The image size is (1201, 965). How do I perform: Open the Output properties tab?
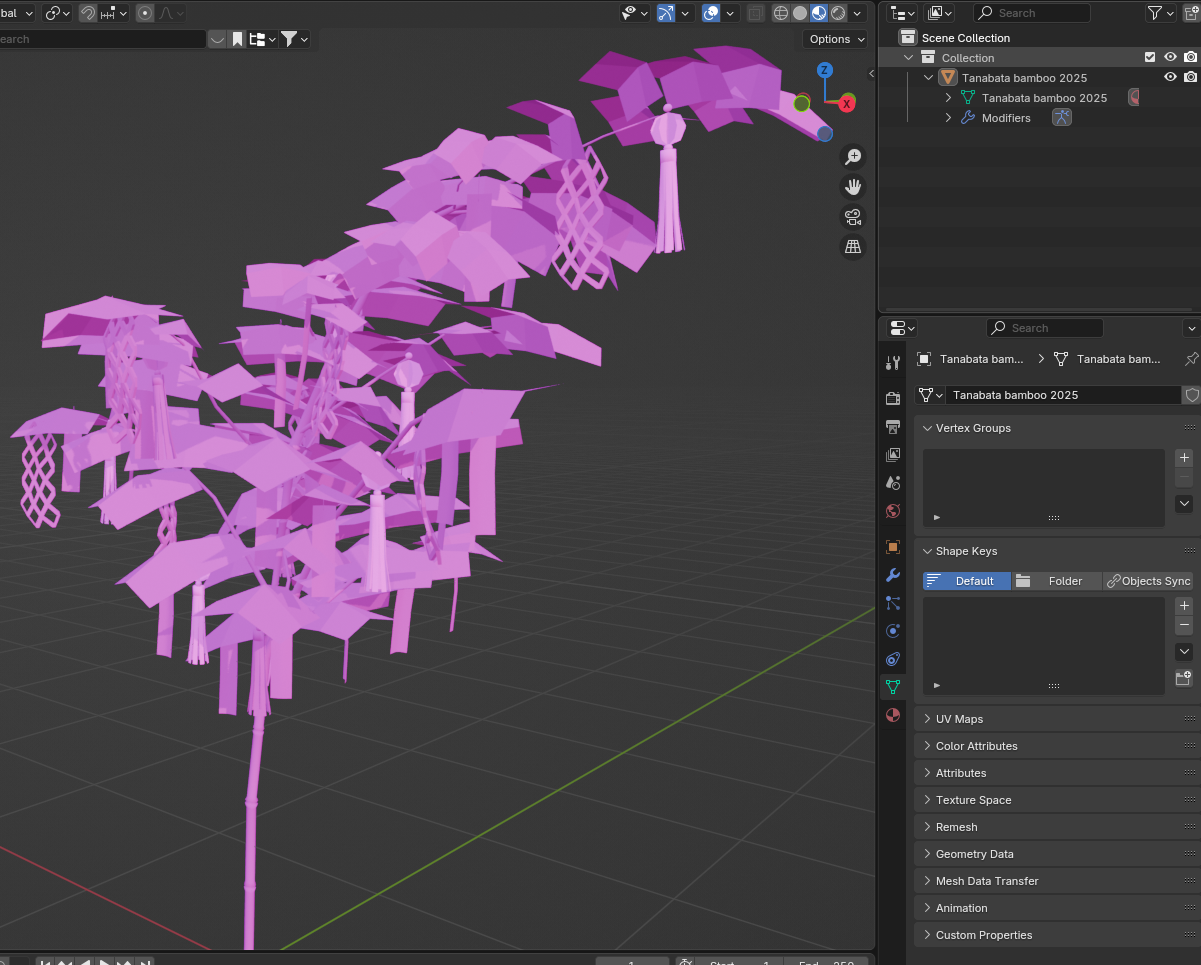point(893,426)
